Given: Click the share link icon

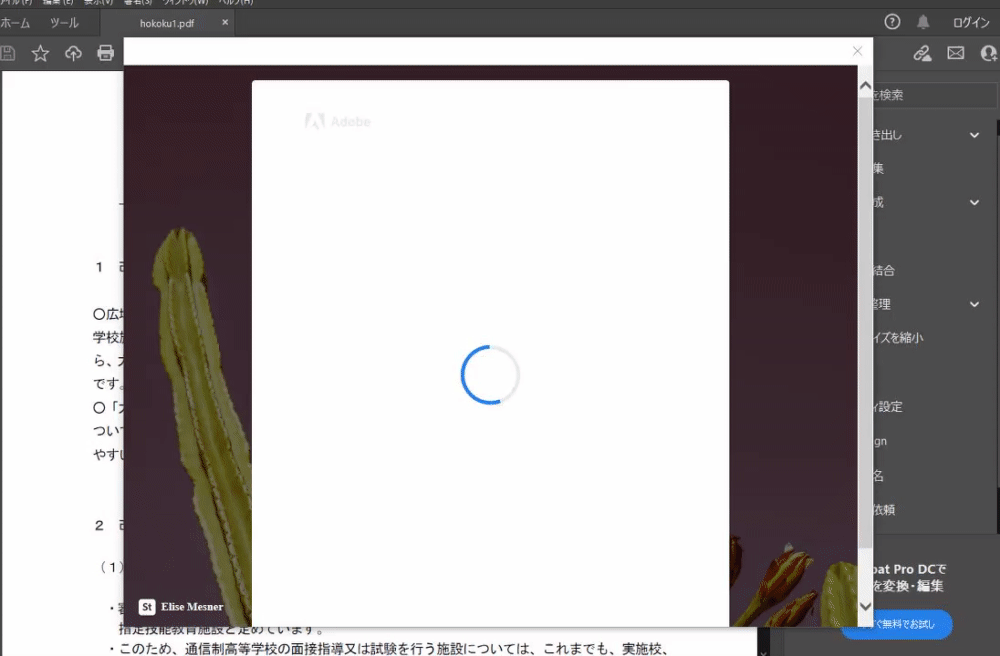Looking at the screenshot, I should click(x=922, y=53).
